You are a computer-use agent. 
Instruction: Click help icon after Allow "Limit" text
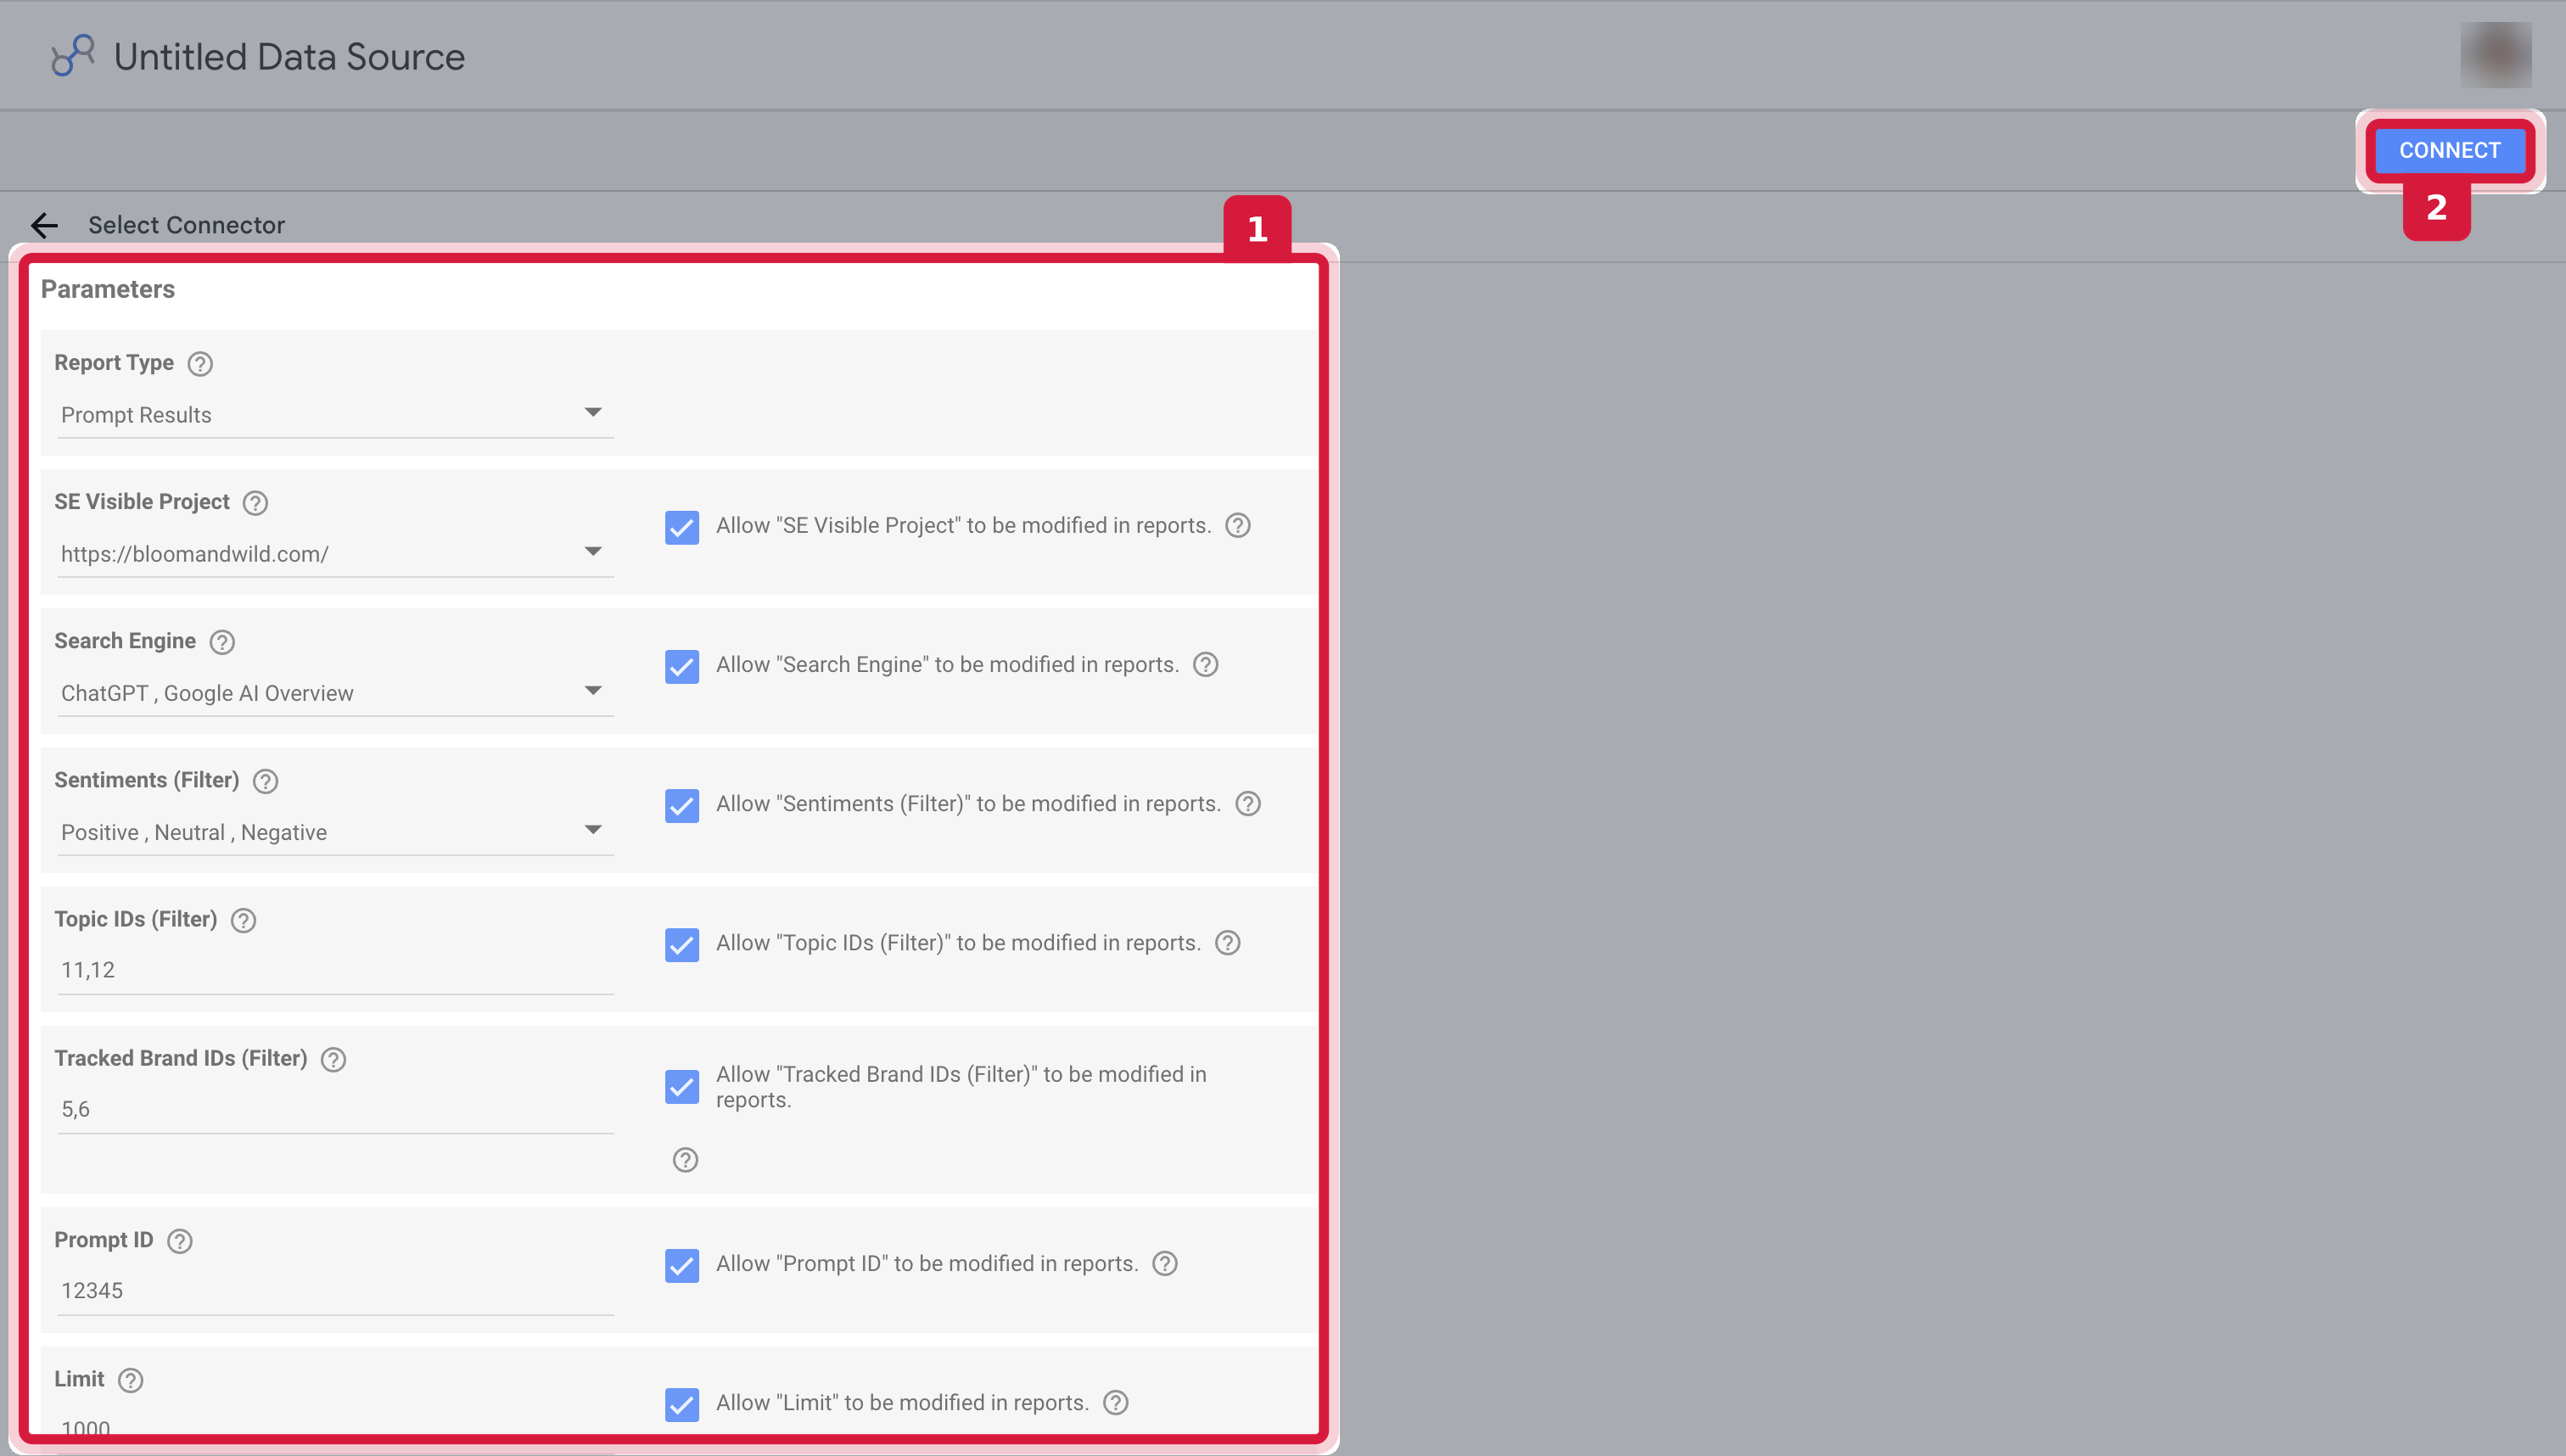click(1116, 1402)
